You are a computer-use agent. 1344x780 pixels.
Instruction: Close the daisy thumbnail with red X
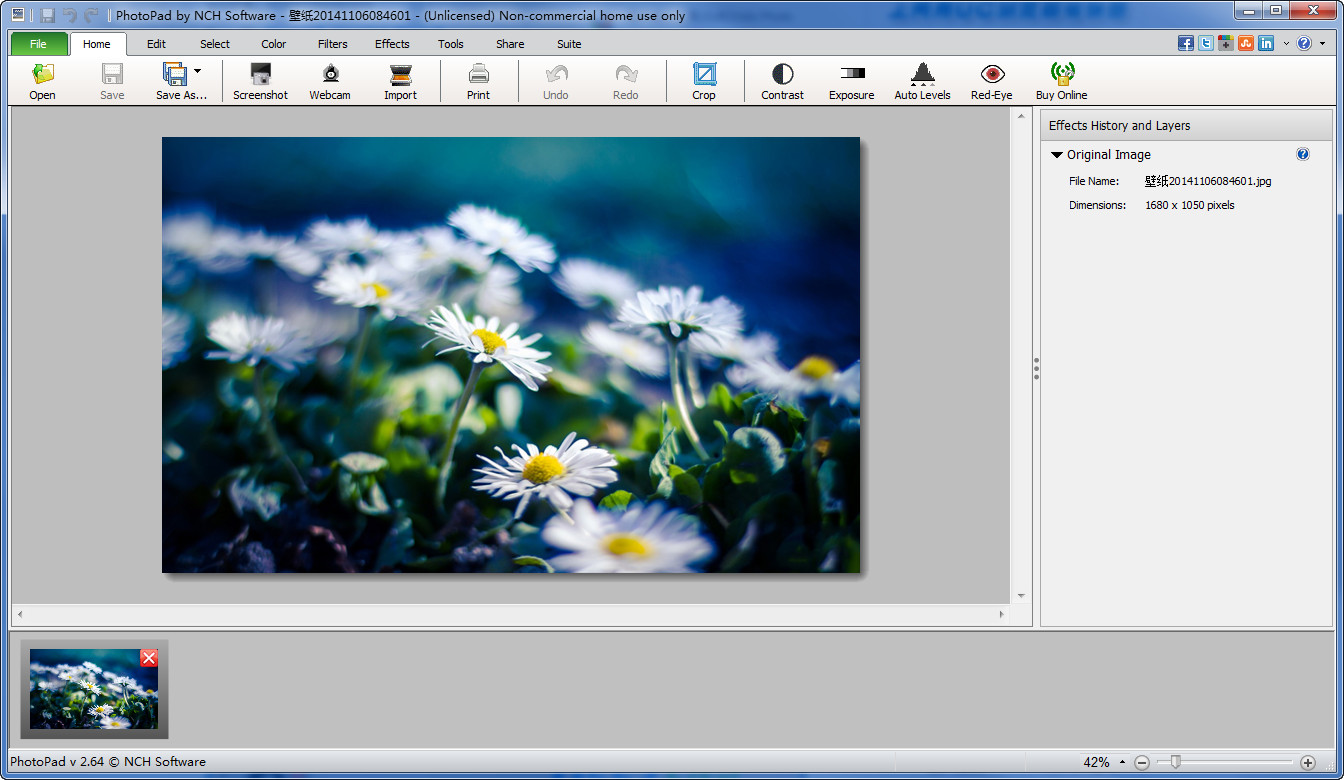[149, 657]
